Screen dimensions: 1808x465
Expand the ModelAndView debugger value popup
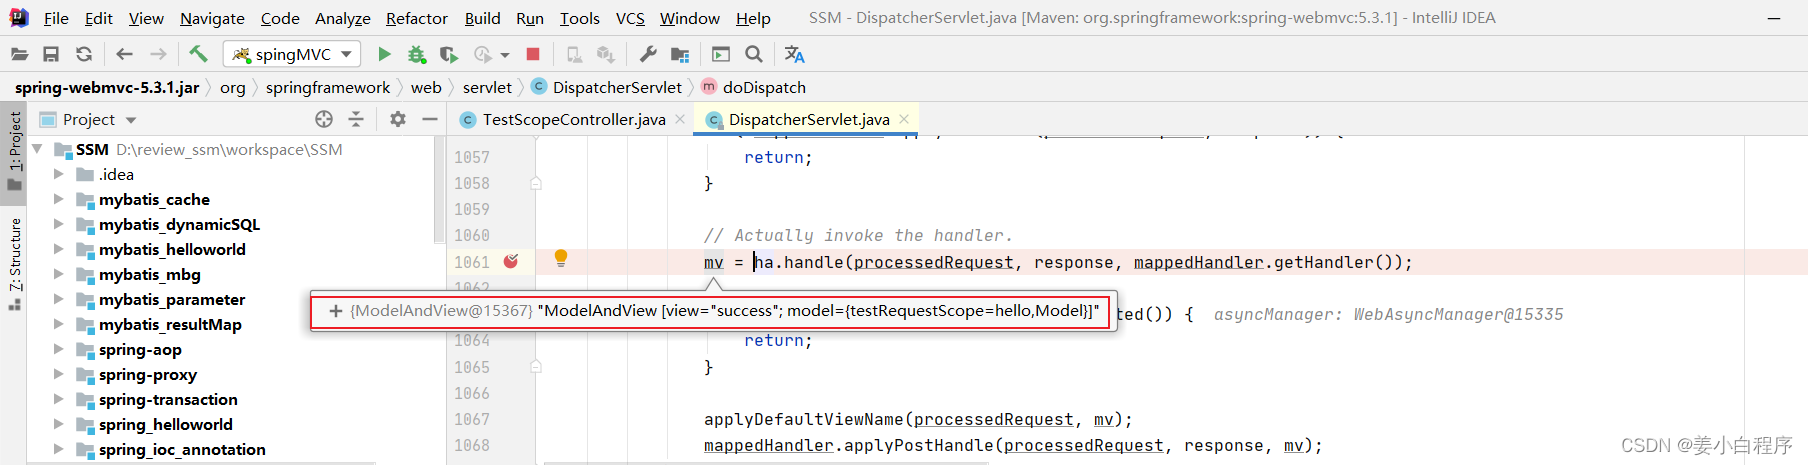click(335, 311)
